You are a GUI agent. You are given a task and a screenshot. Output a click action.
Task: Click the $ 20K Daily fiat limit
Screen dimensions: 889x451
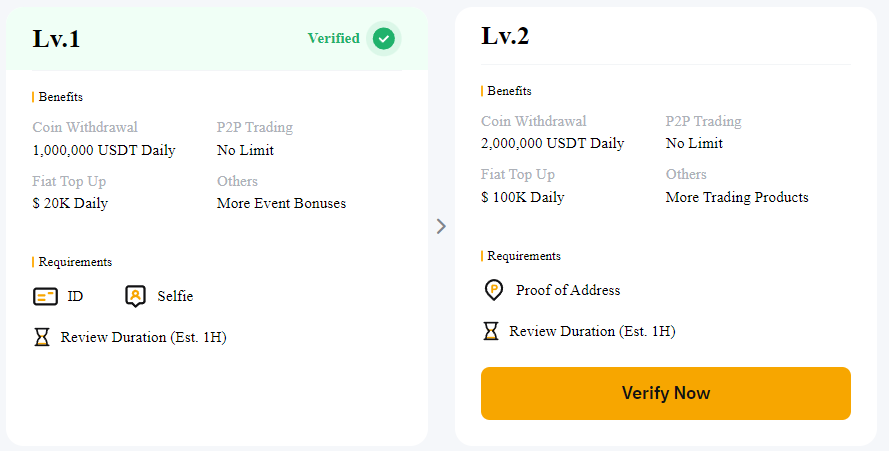tap(70, 203)
